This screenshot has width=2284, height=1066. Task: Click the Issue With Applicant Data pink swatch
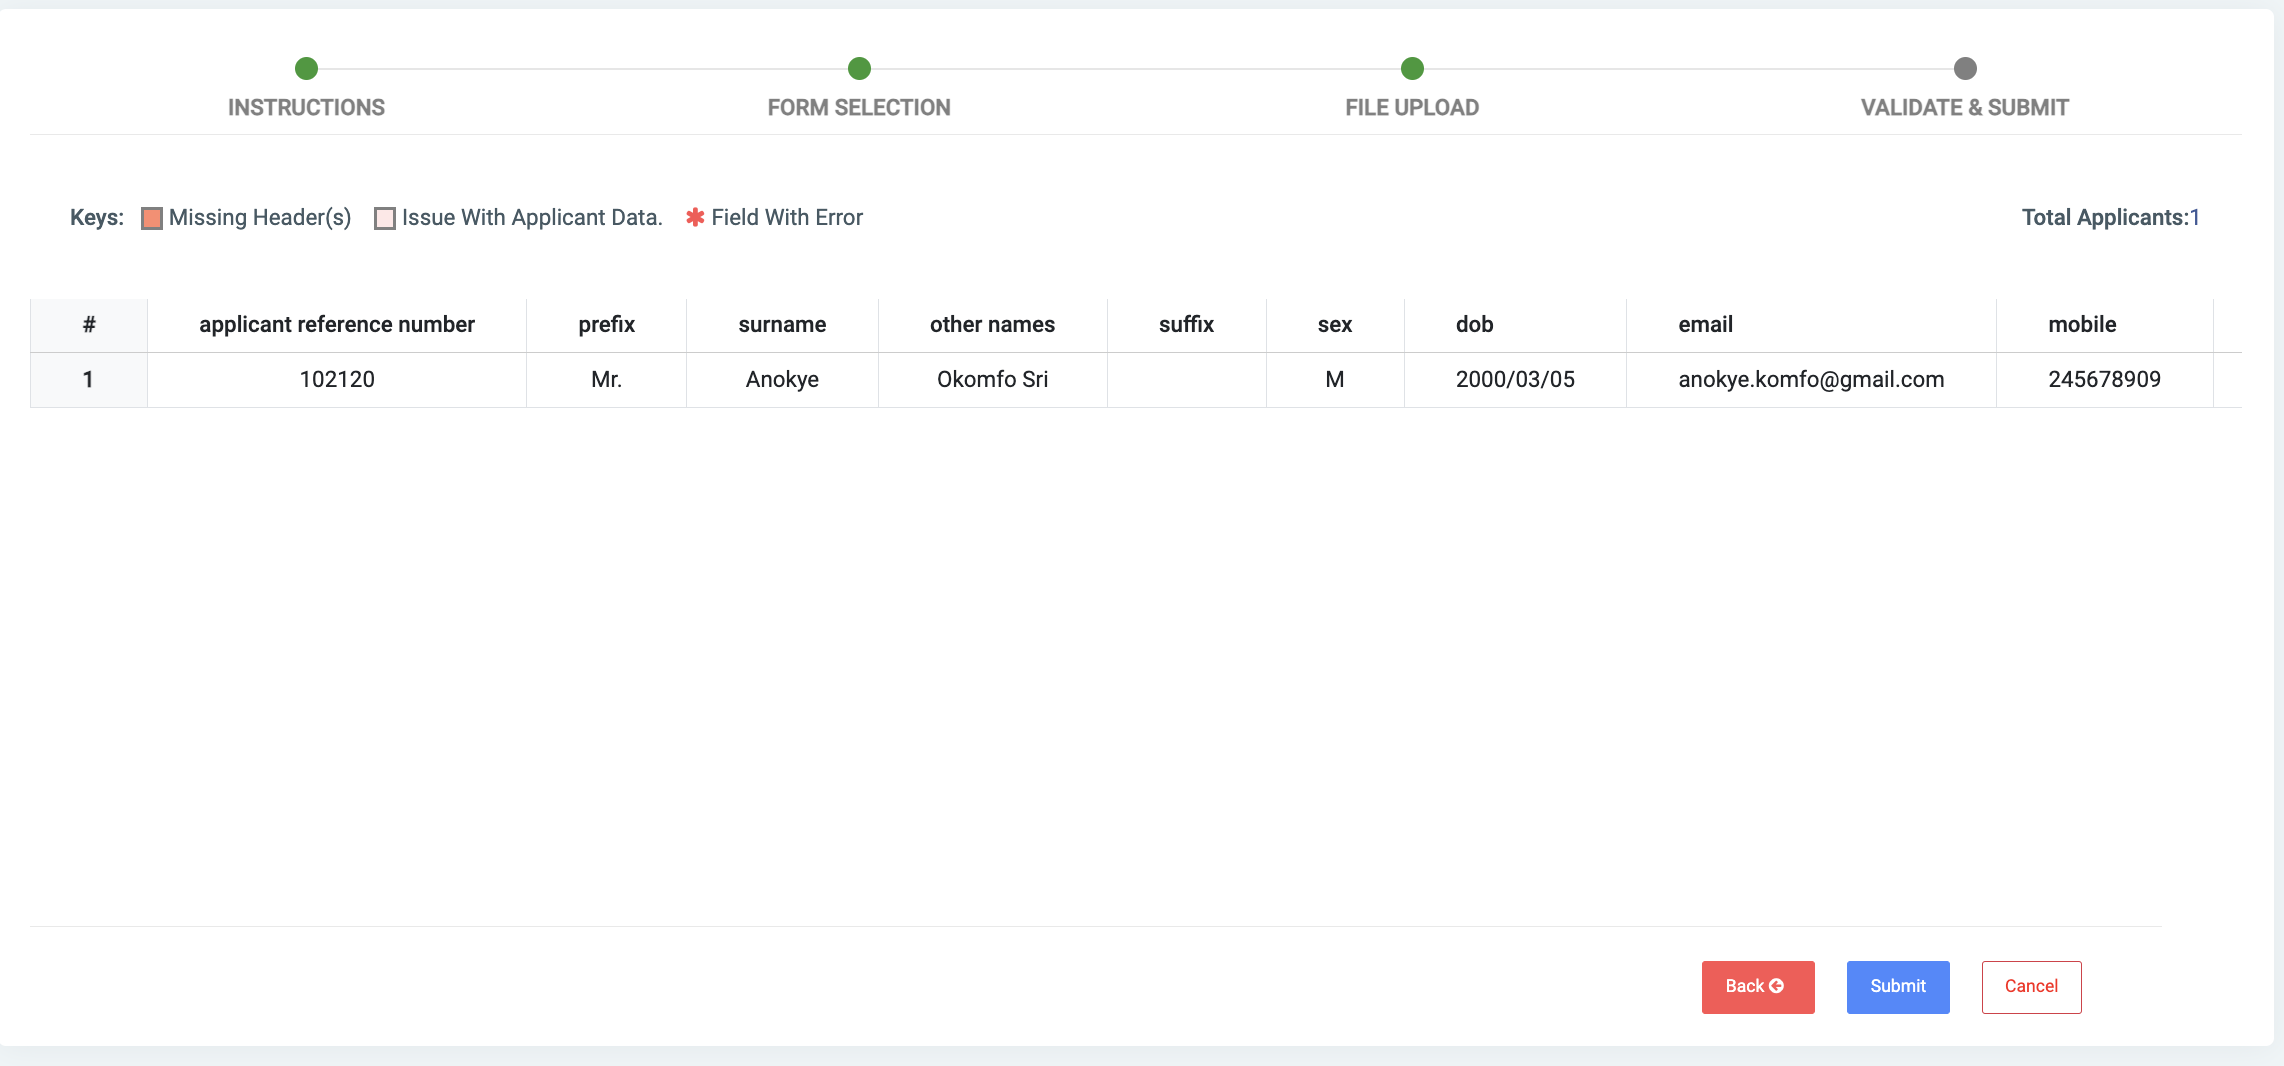coord(385,218)
